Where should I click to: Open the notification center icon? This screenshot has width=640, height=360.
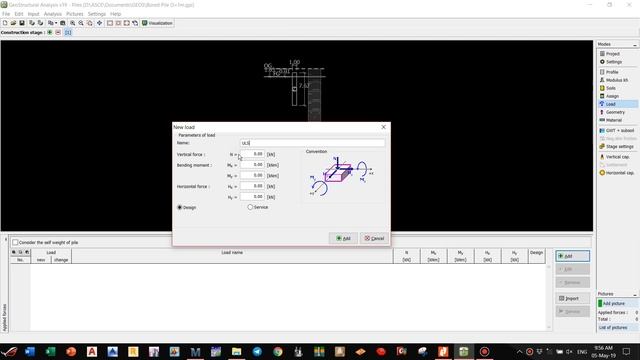coord(627,351)
